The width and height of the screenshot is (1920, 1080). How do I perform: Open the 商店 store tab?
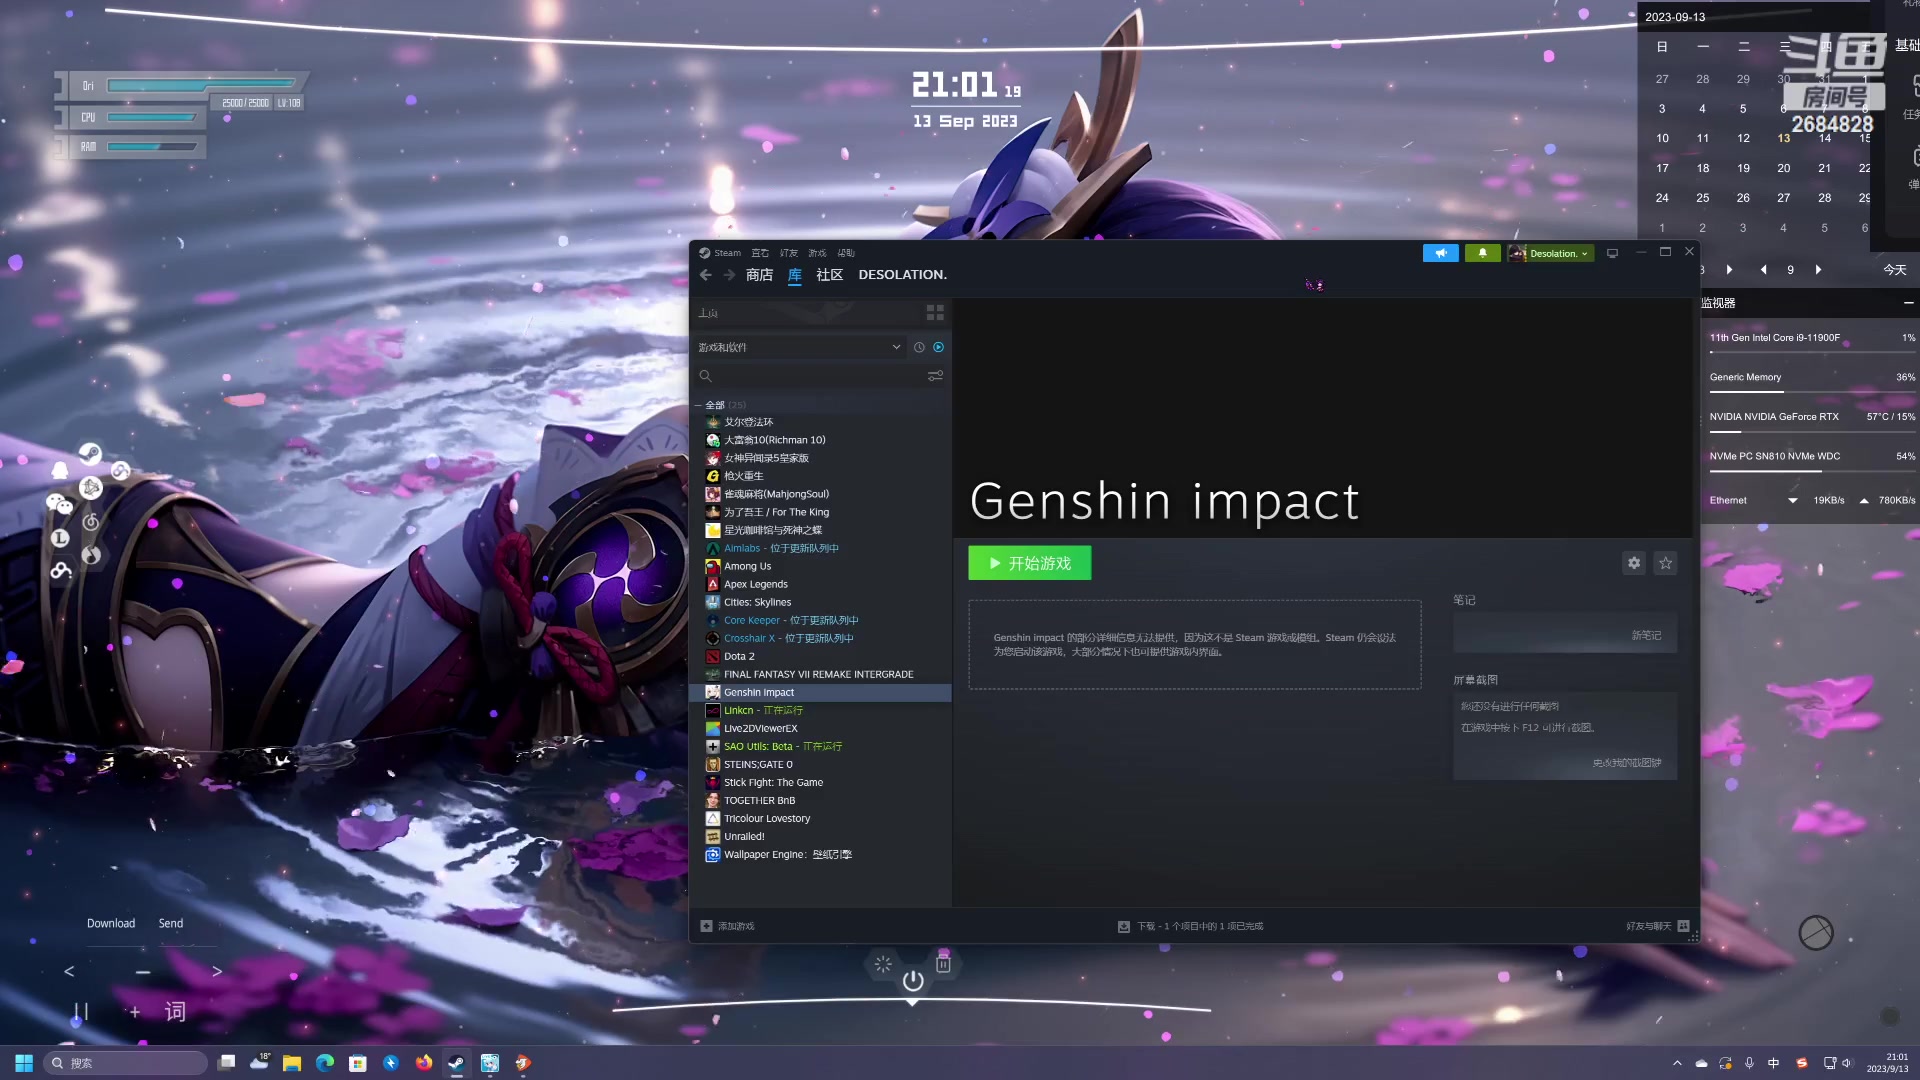tap(759, 275)
